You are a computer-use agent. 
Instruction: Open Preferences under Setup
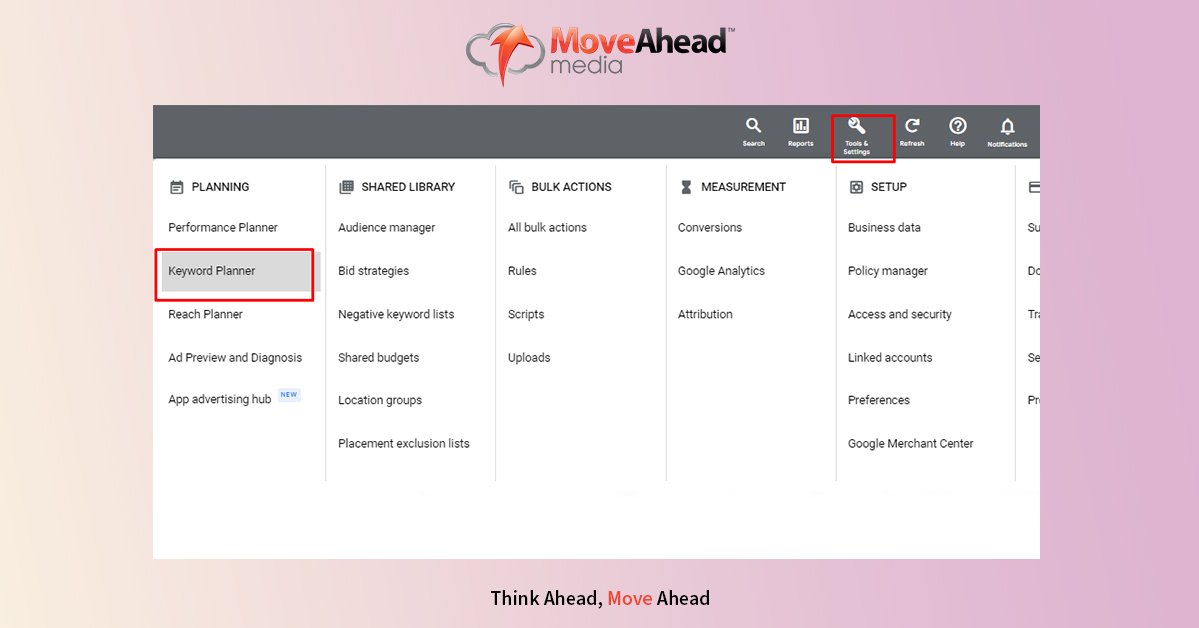click(879, 400)
